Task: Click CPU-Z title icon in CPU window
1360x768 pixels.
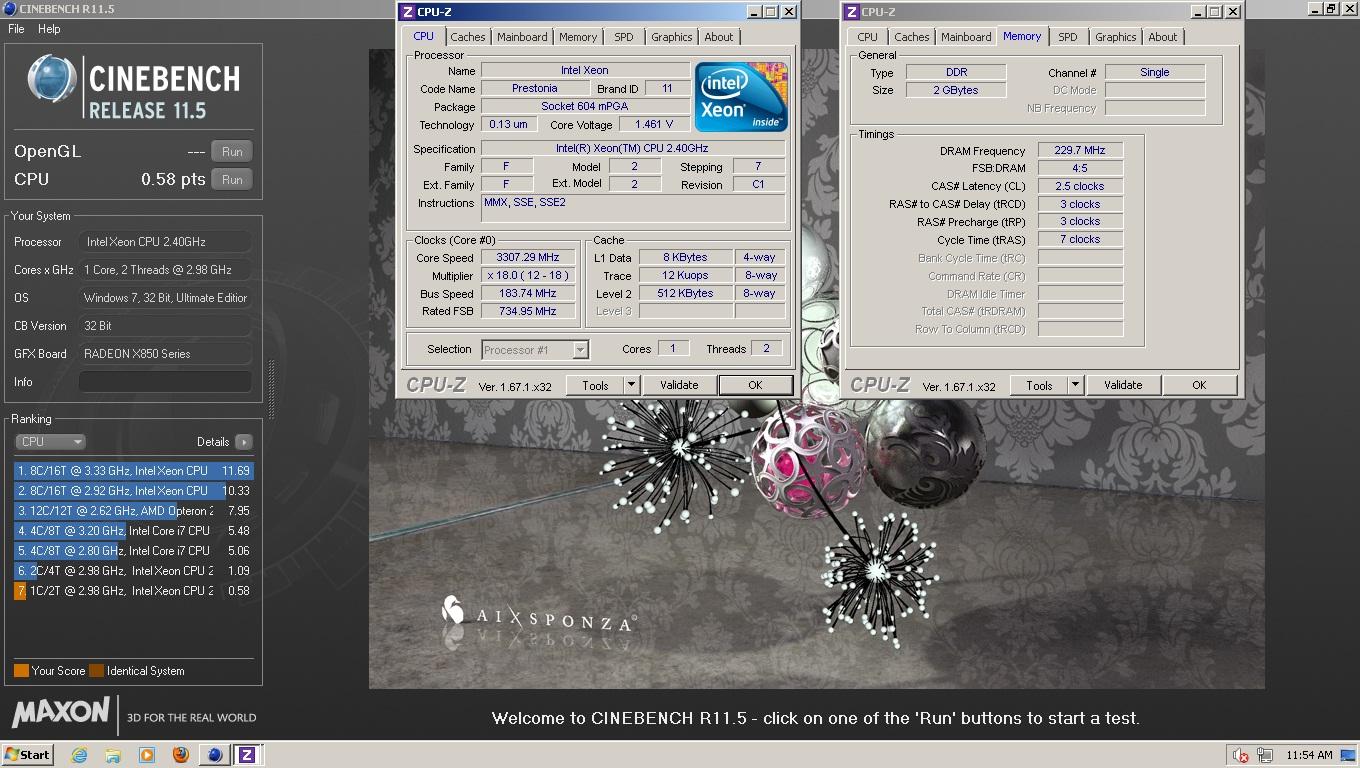Action: 407,12
